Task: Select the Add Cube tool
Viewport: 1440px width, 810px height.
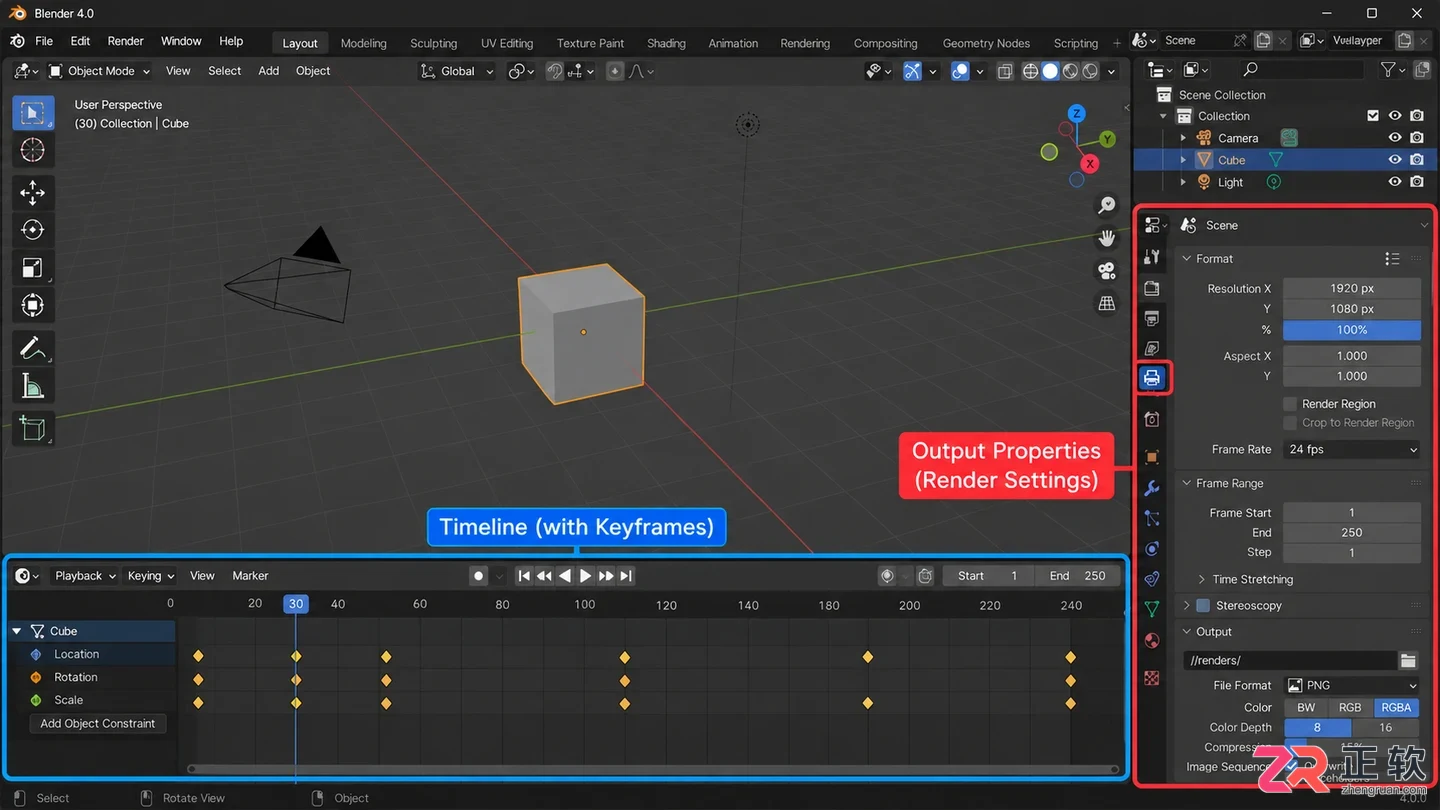Action: 32,429
